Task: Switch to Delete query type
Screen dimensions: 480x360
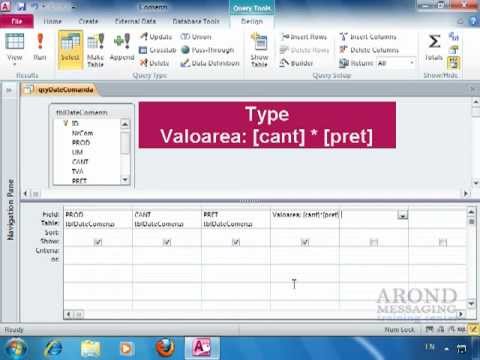Action: point(155,63)
